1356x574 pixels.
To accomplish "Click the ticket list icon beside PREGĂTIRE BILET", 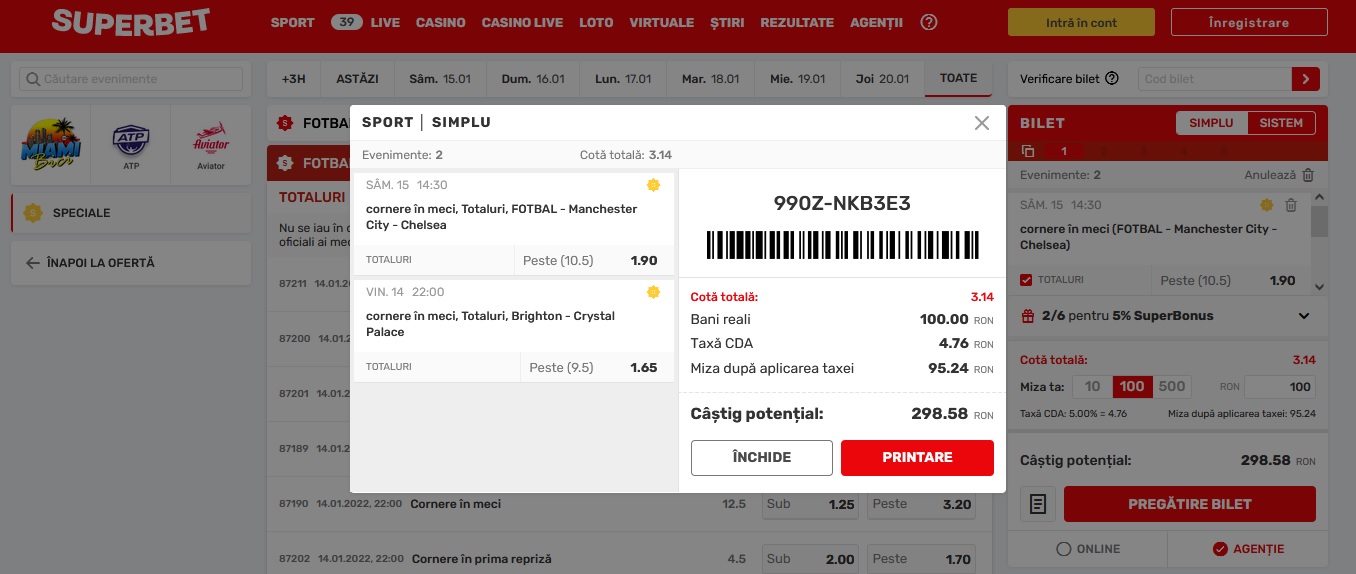I will (x=1038, y=504).
